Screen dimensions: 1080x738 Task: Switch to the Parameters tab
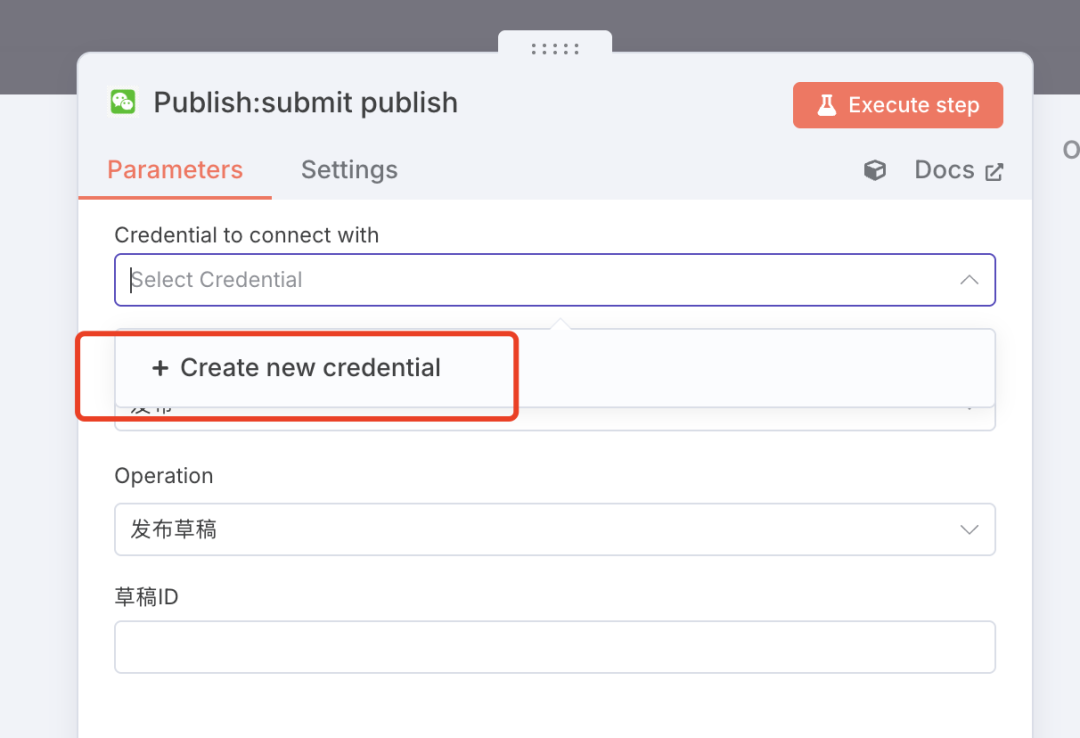(175, 170)
